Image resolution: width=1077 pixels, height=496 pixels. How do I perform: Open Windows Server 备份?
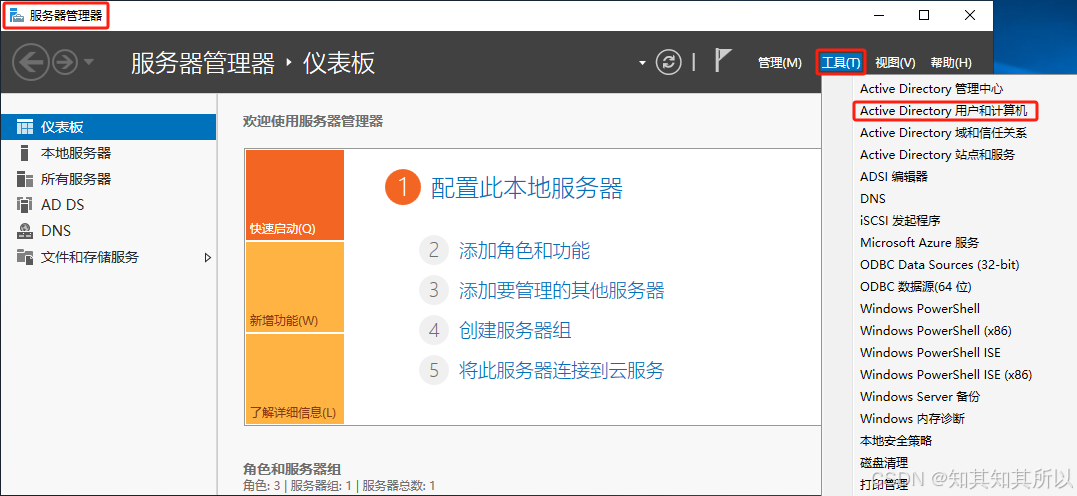[920, 396]
